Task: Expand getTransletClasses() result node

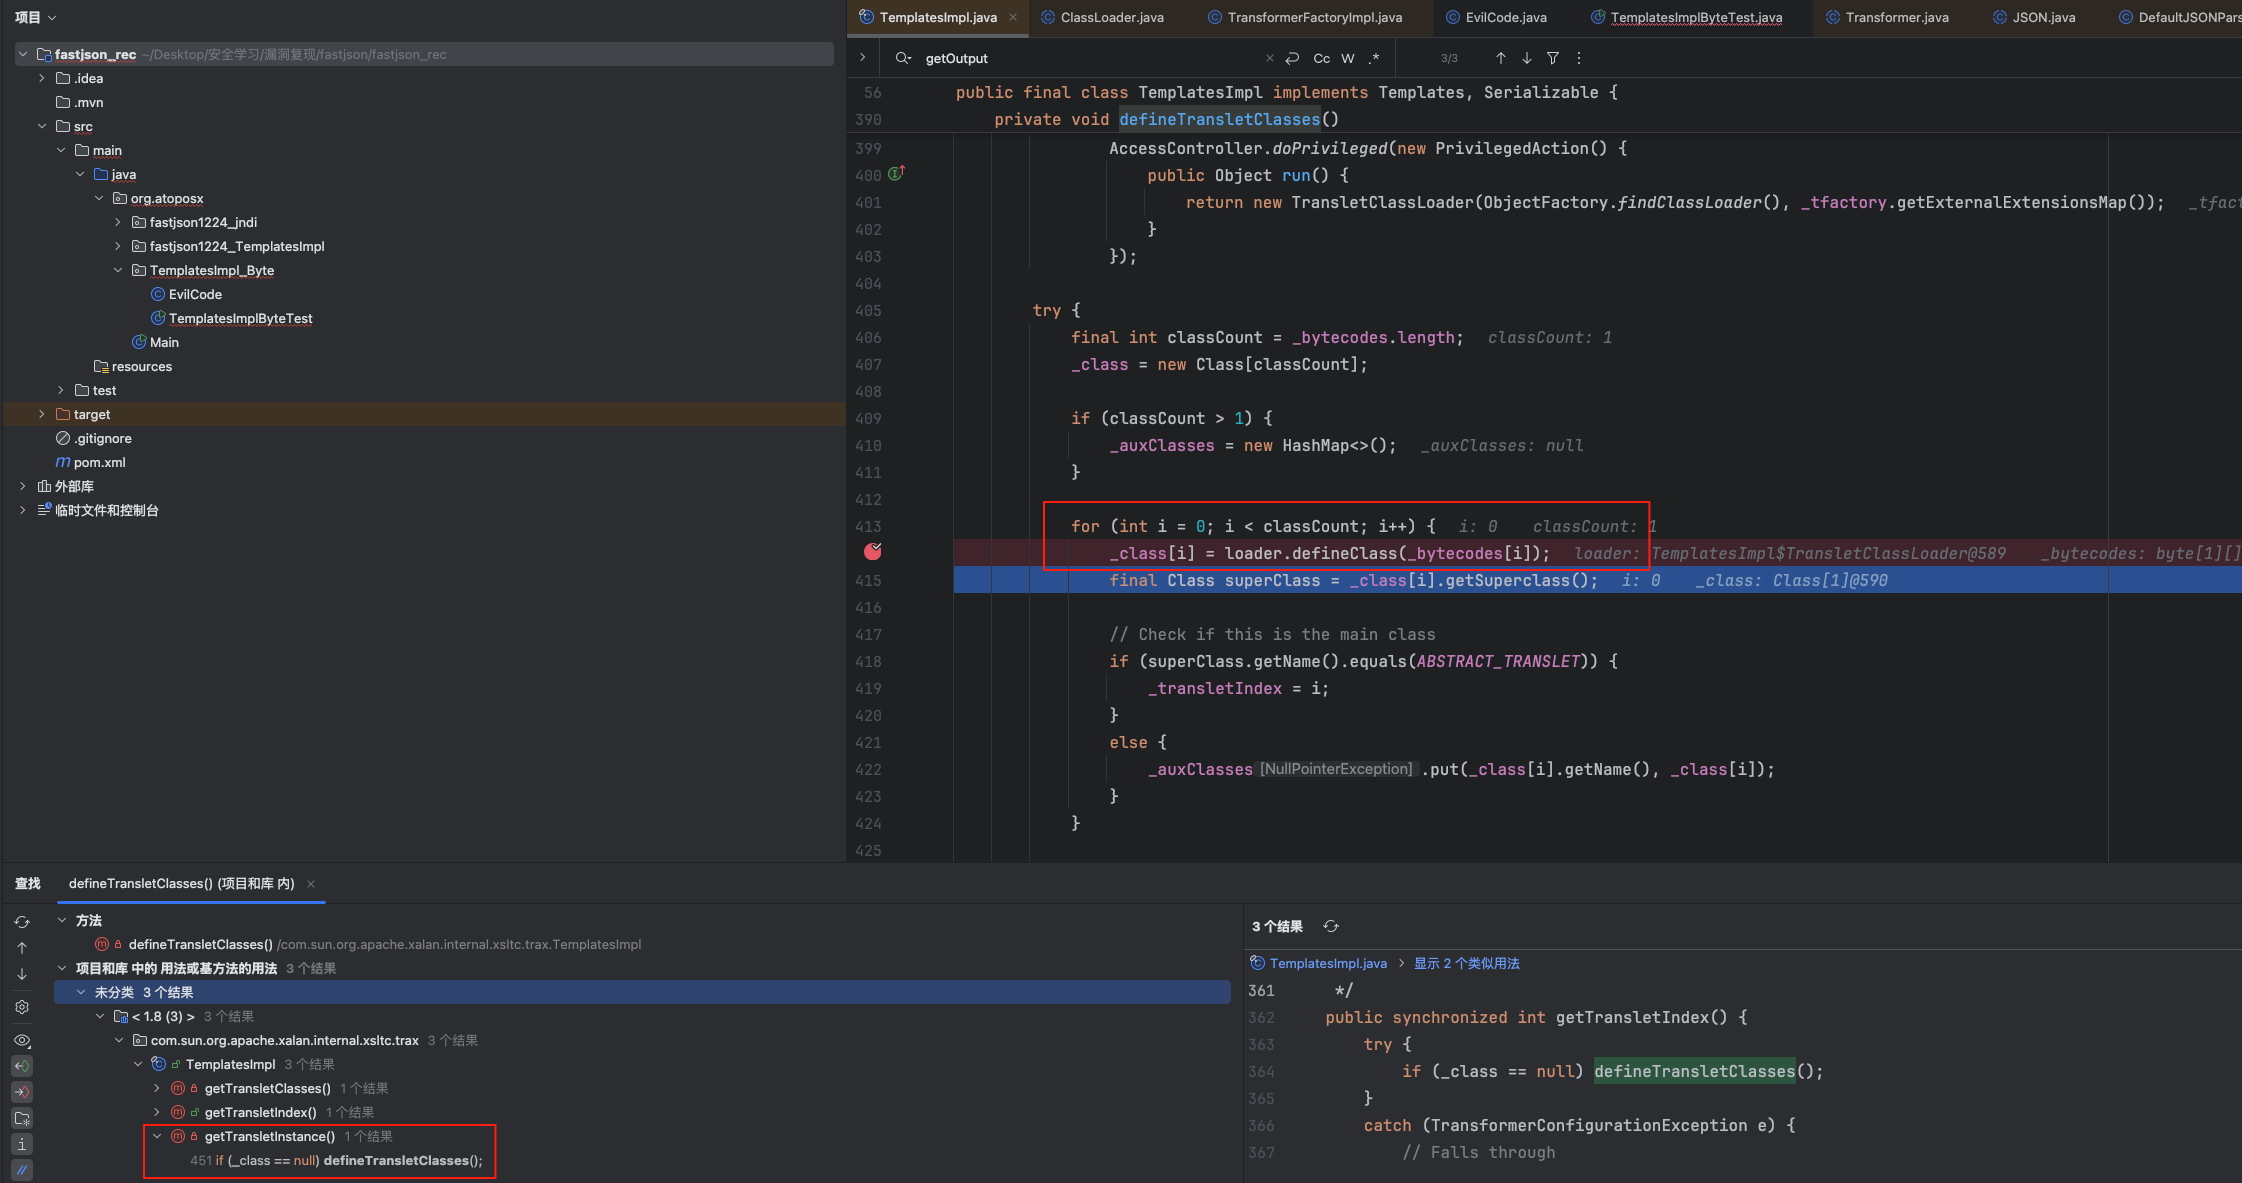Action: (x=157, y=1088)
